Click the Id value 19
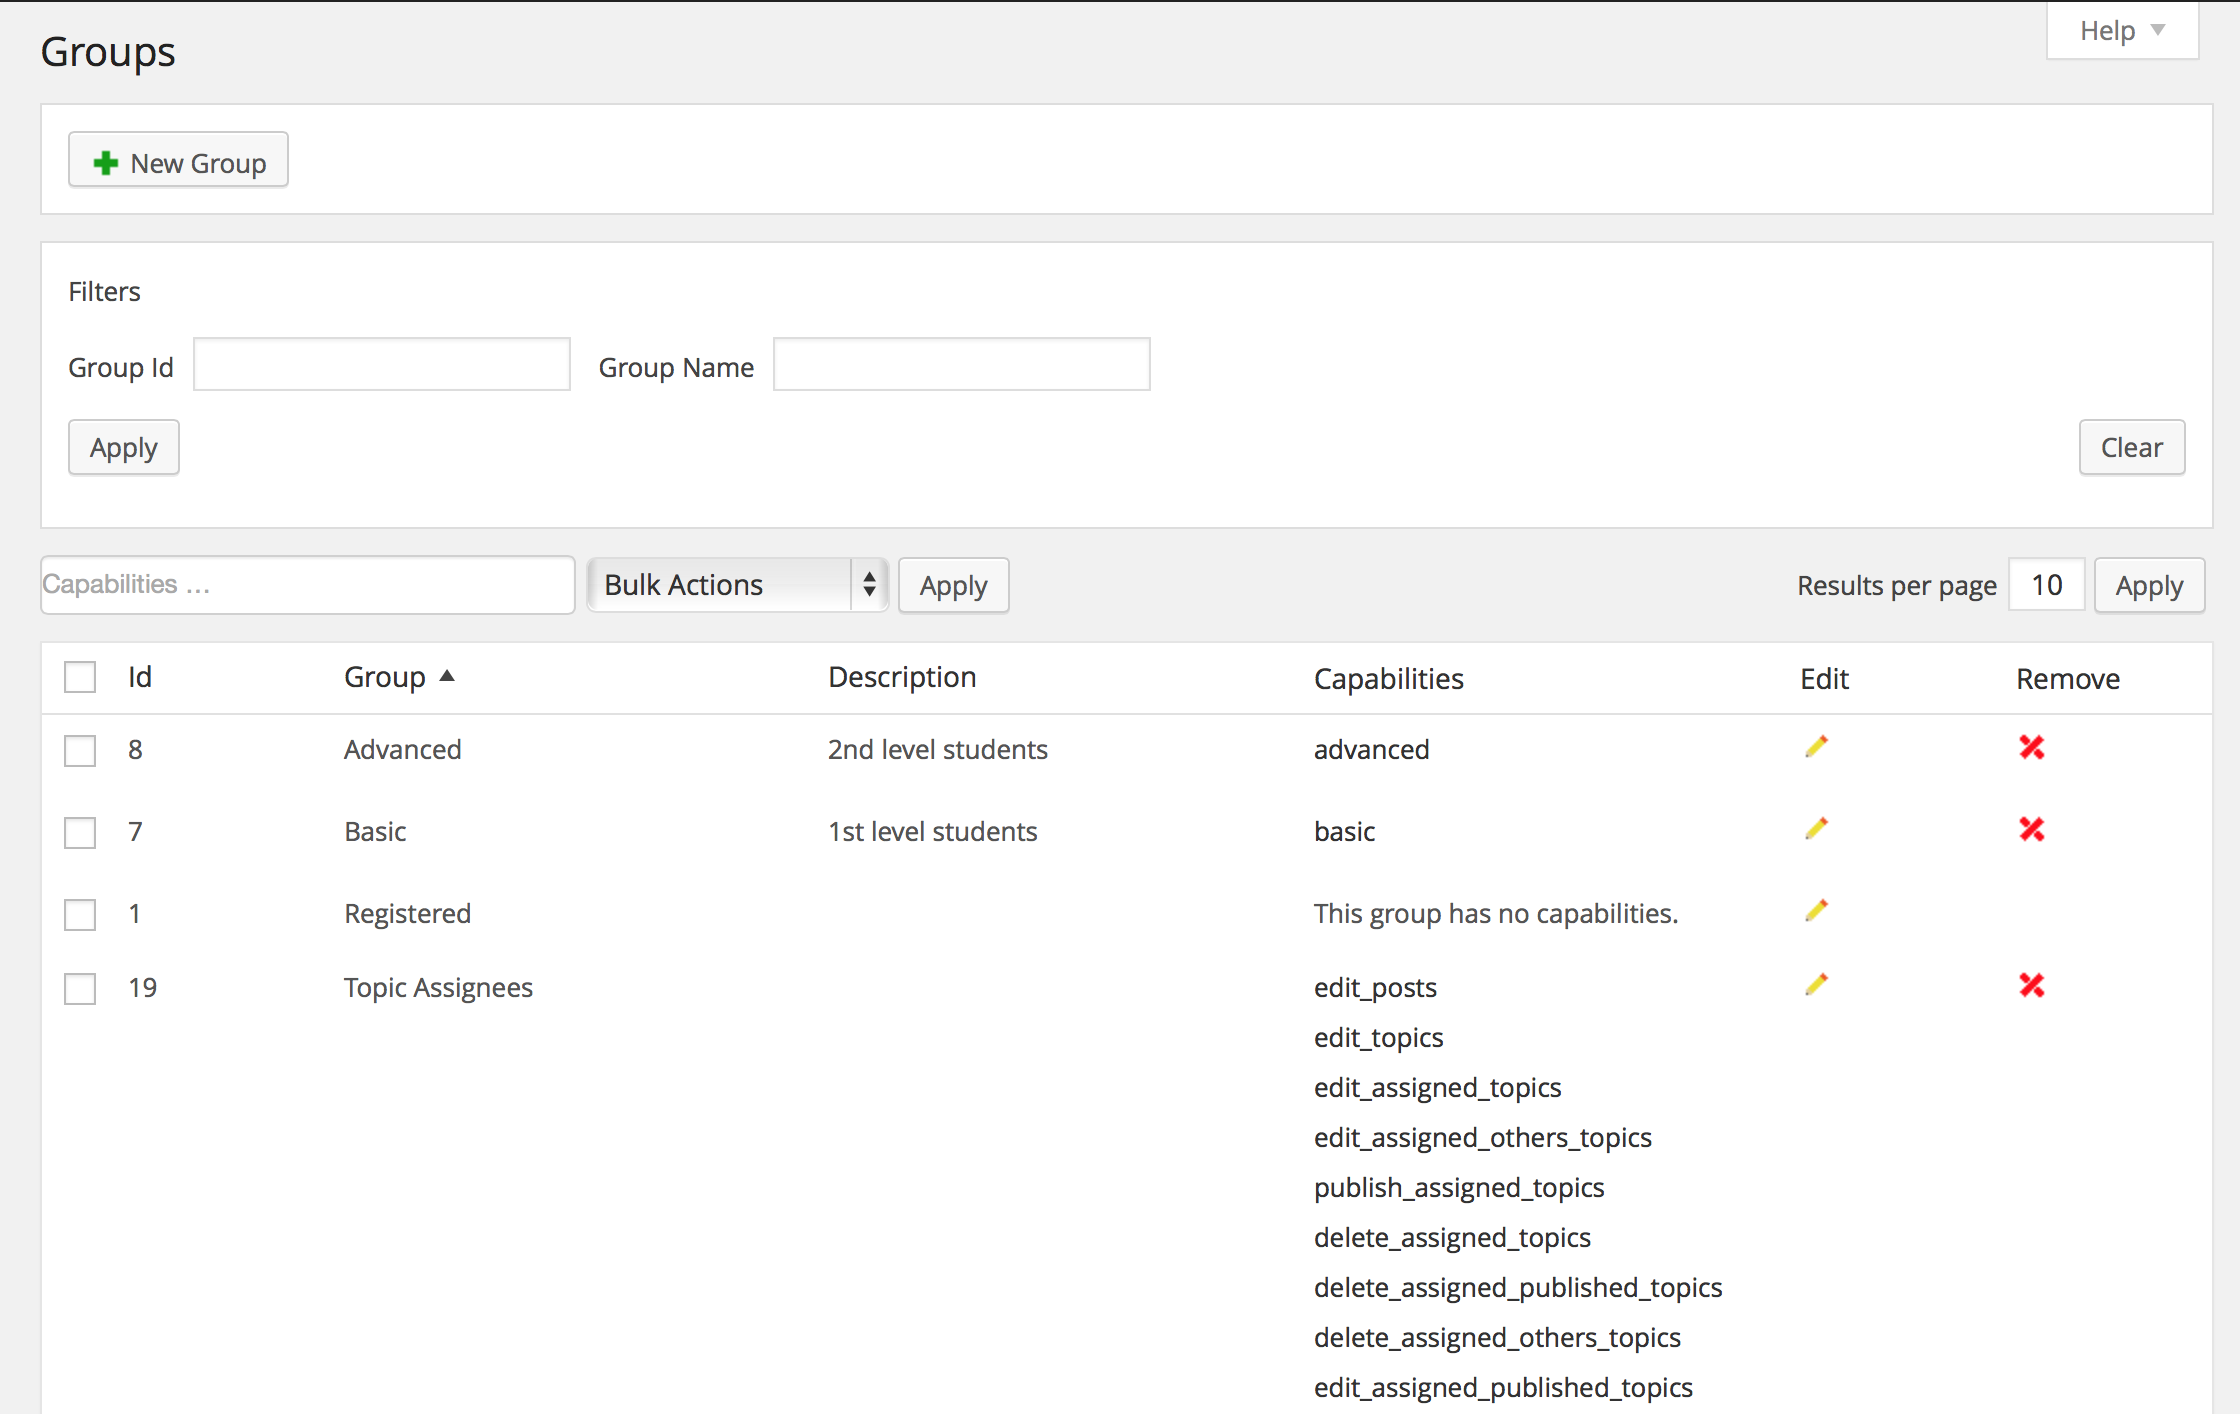Viewport: 2240px width, 1414px height. (142, 987)
